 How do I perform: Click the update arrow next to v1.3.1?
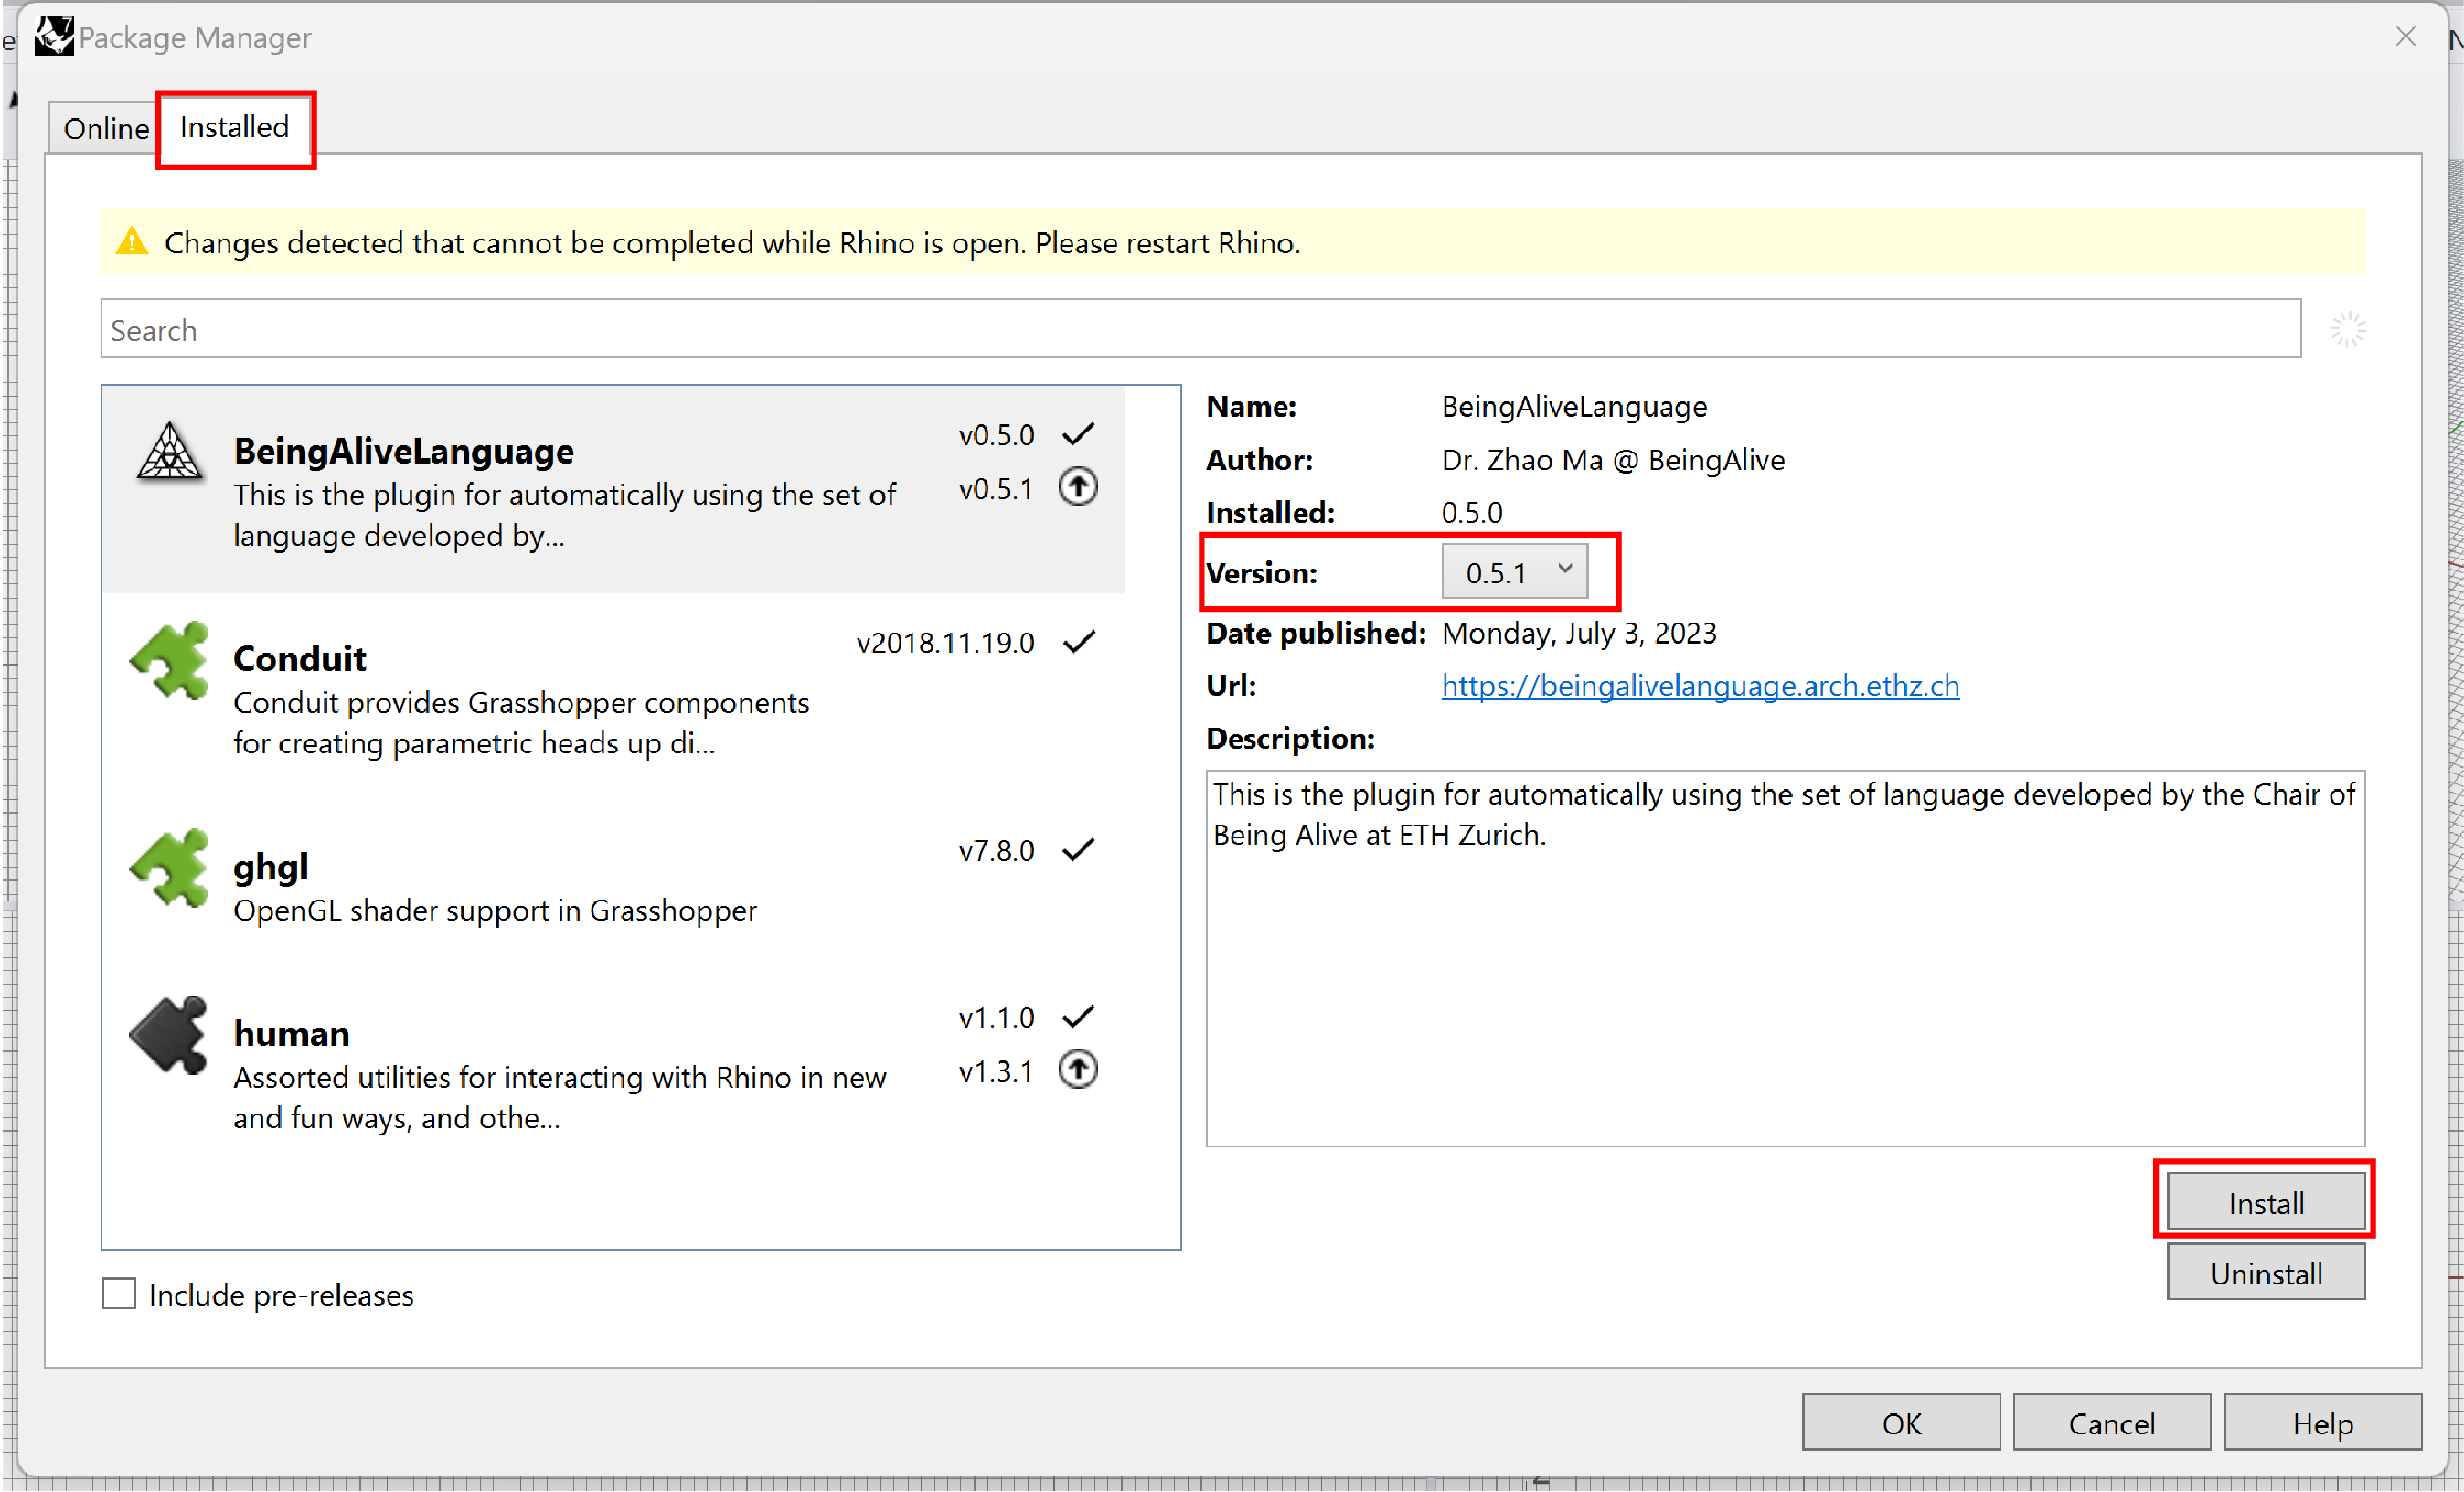[1078, 1070]
